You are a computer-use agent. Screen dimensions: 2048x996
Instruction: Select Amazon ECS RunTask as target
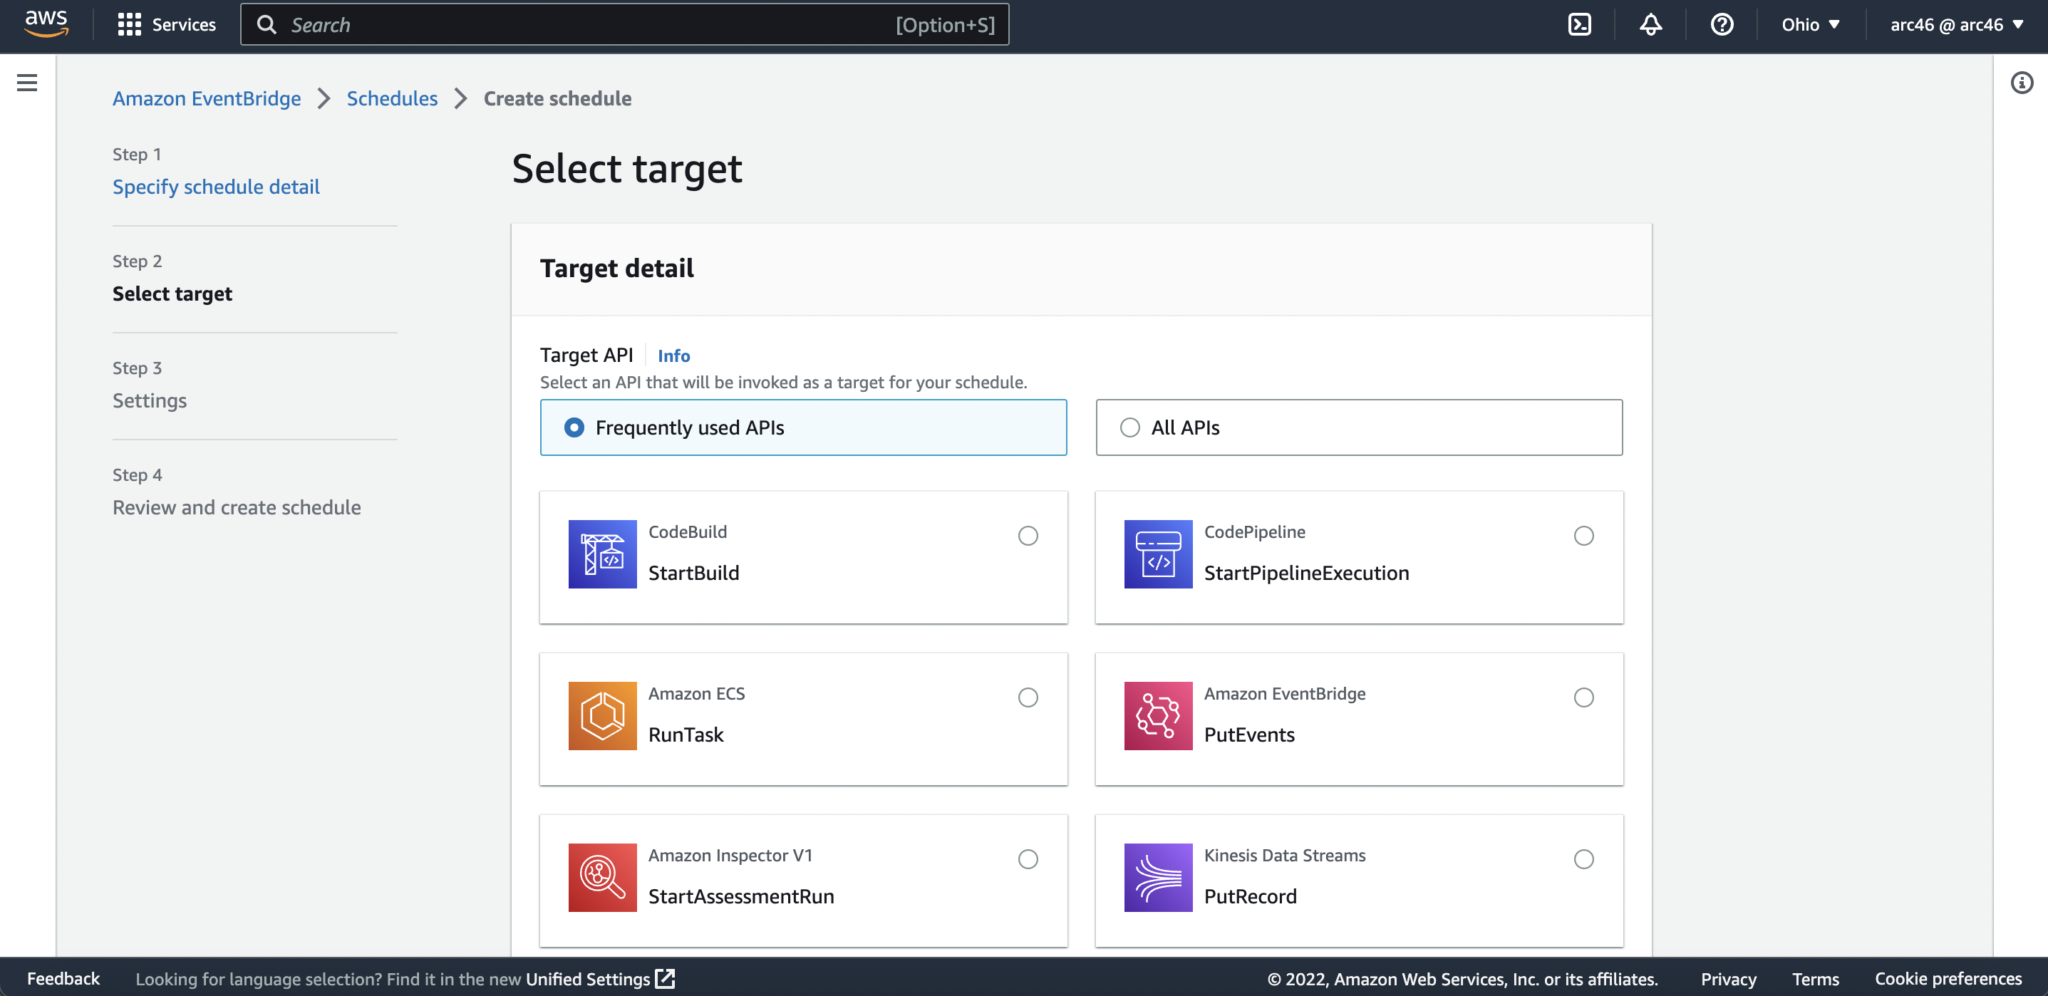(1028, 697)
